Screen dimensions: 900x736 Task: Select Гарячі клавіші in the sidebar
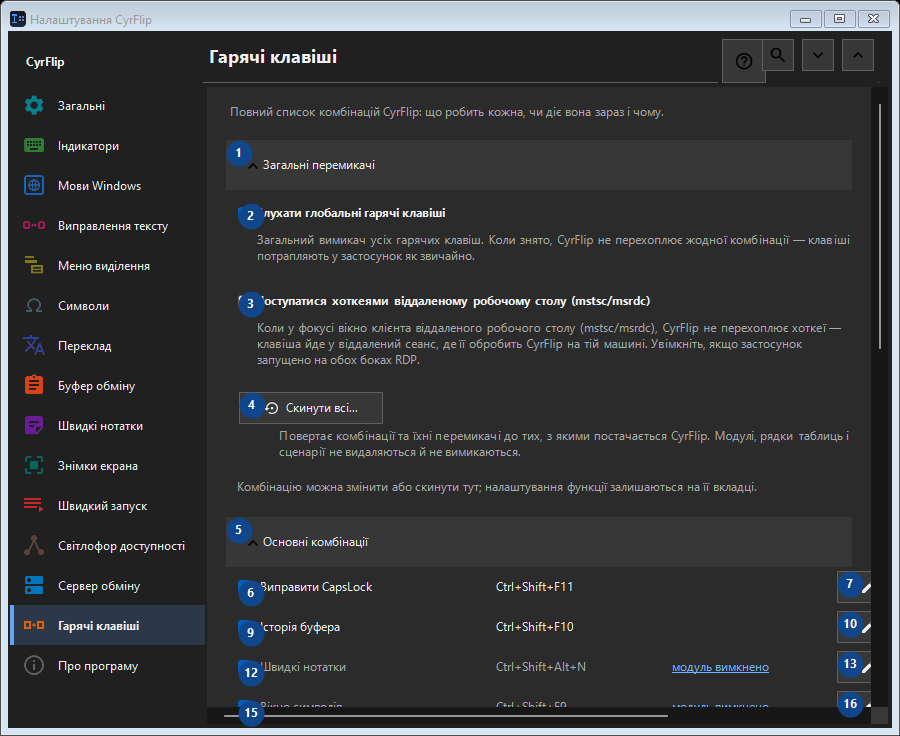(107, 626)
